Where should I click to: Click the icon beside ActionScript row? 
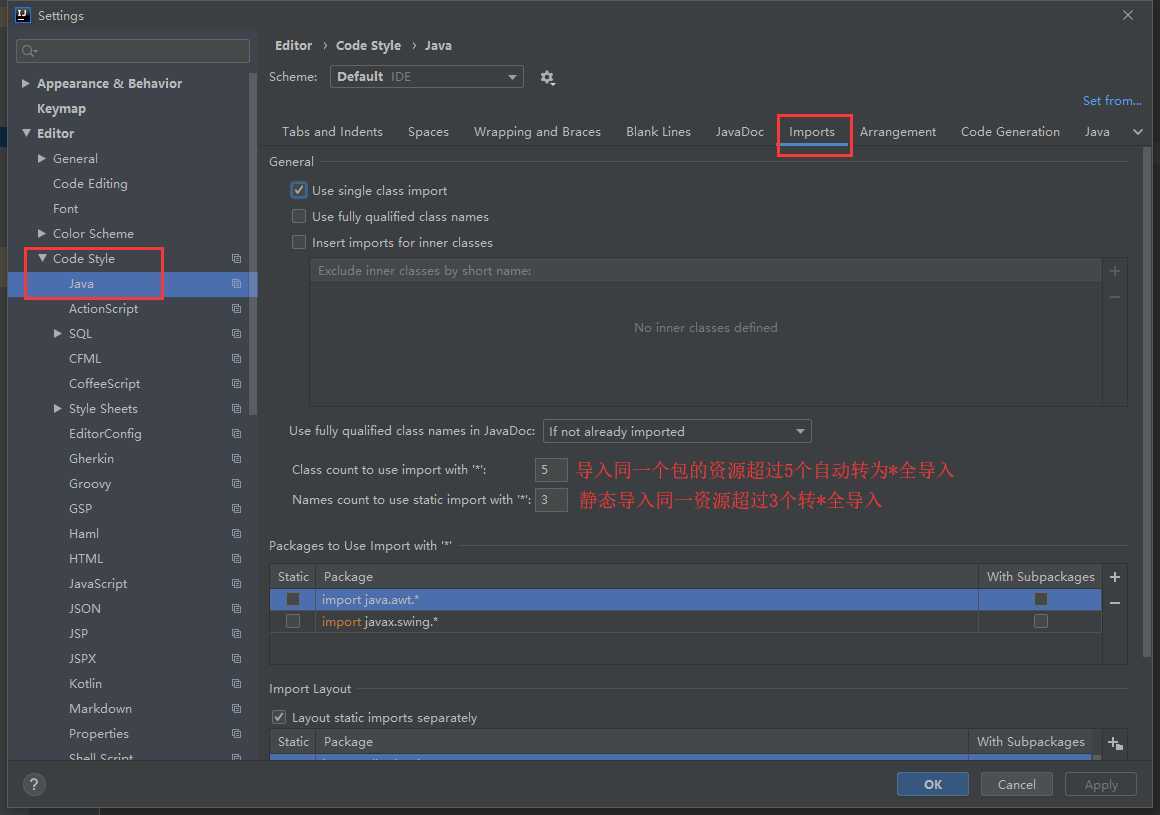[x=236, y=309]
